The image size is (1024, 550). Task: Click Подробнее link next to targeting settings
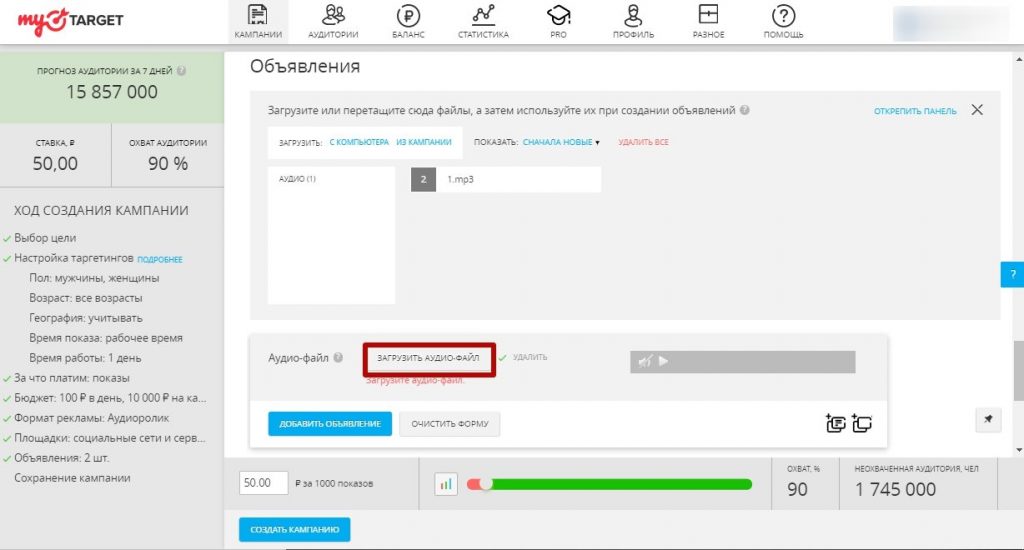(x=160, y=259)
